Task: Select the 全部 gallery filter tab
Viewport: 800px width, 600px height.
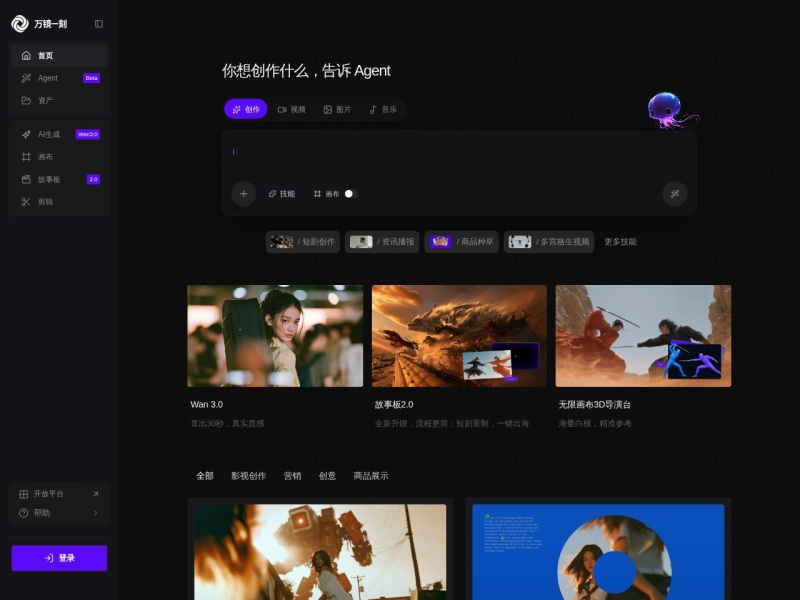Action: [x=205, y=476]
